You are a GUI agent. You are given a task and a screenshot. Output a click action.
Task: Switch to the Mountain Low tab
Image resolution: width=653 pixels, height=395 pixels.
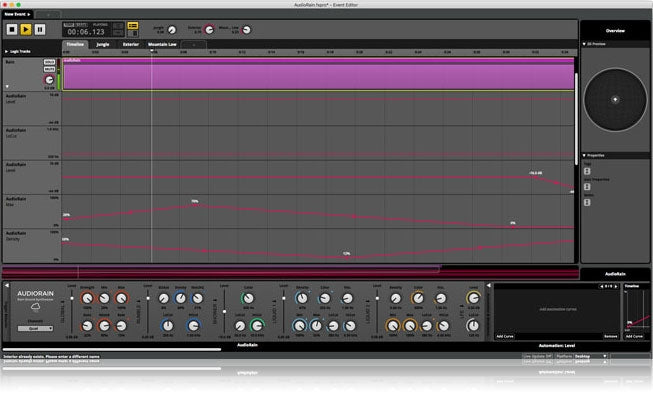click(162, 44)
